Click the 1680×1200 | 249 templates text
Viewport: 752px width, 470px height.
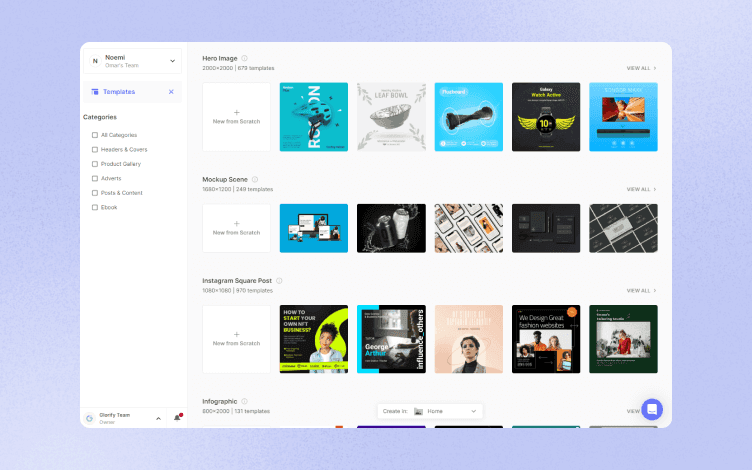[238, 189]
